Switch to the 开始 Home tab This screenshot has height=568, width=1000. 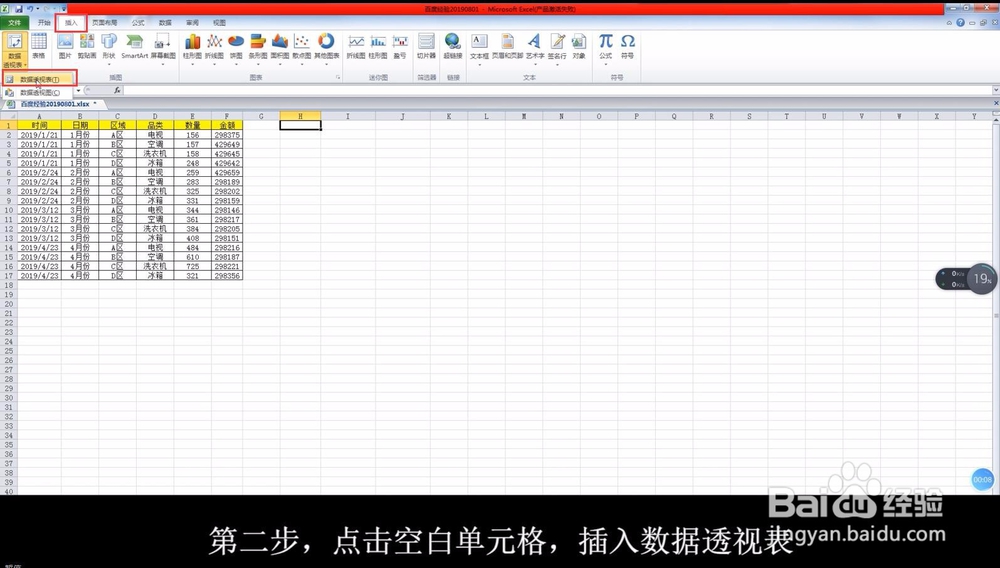[43, 22]
